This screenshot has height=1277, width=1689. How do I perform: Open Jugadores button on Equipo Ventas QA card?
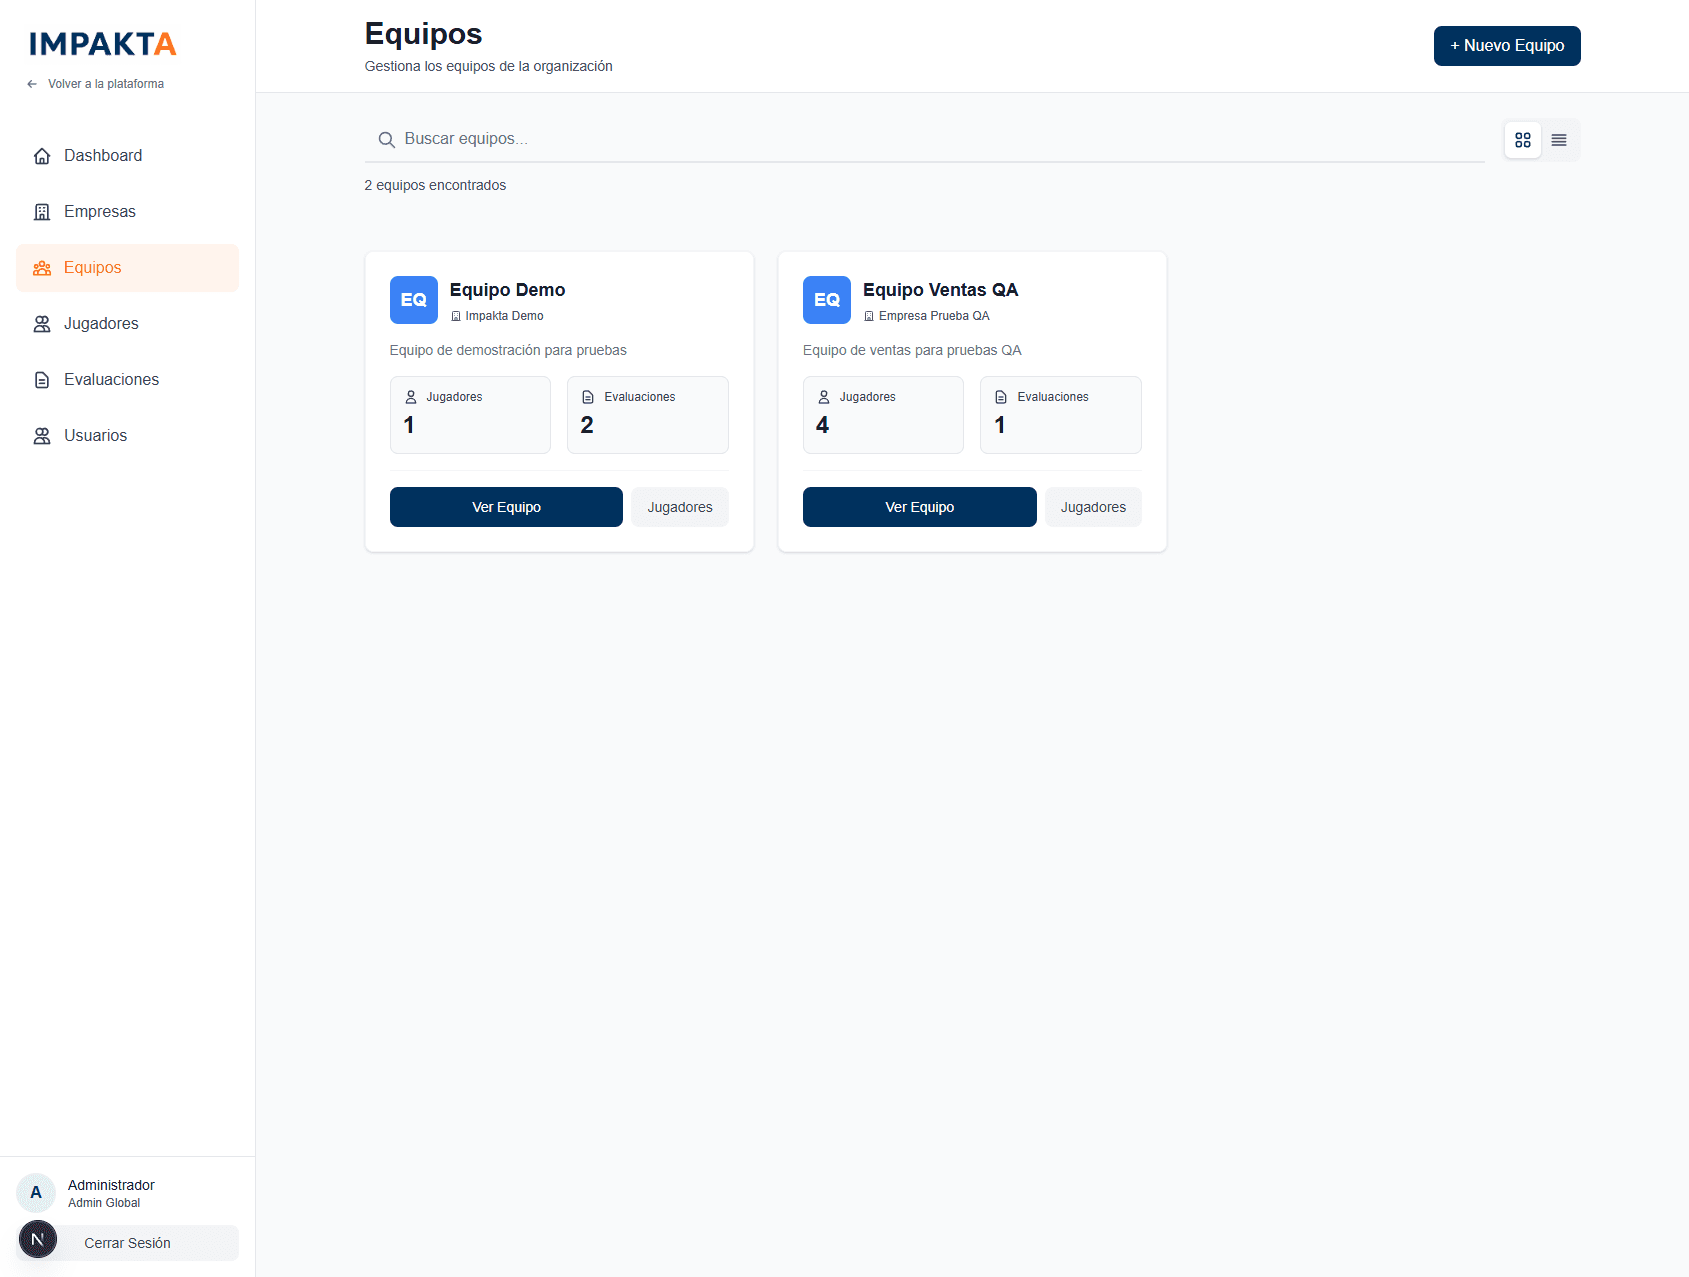[1092, 507]
